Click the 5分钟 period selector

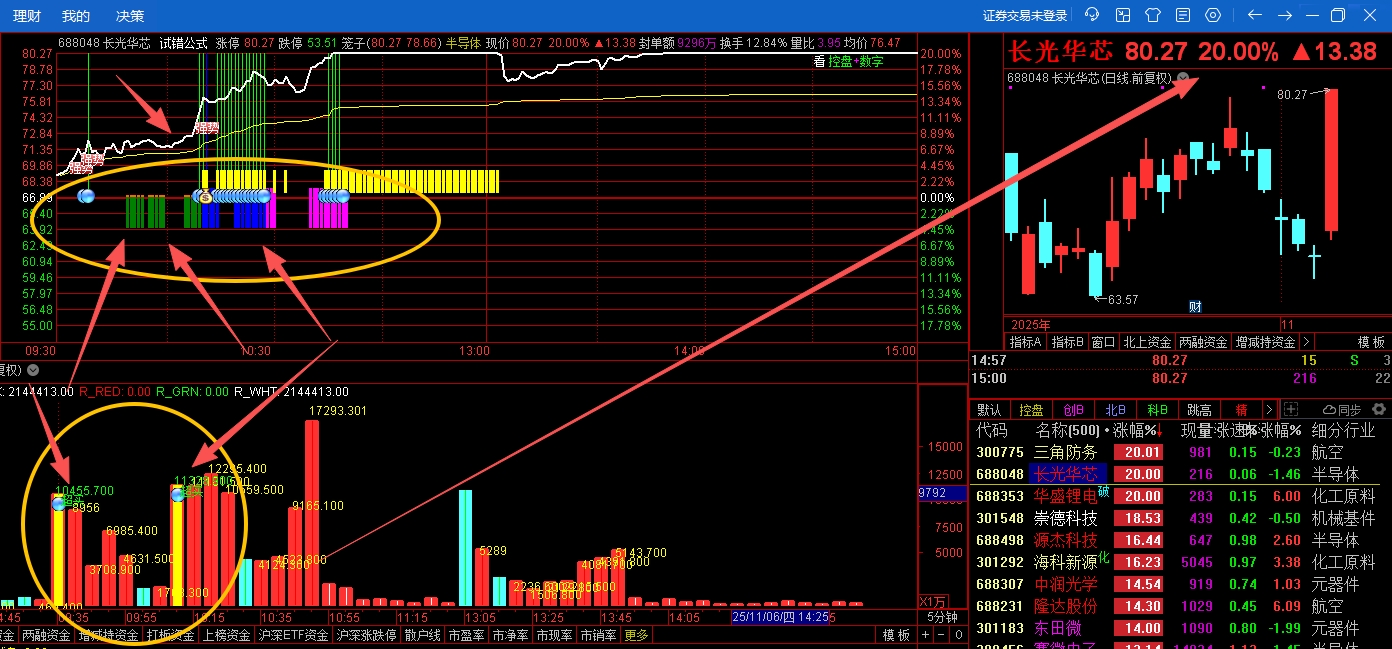click(943, 618)
